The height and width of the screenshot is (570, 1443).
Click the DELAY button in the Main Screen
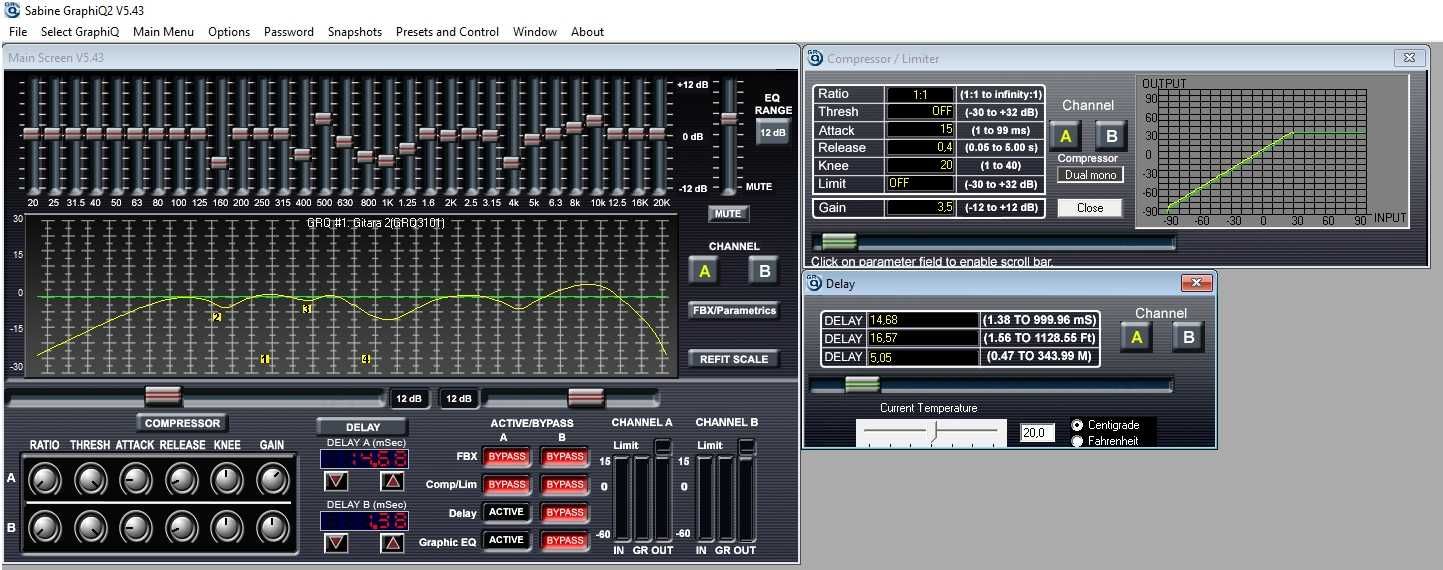click(x=363, y=427)
